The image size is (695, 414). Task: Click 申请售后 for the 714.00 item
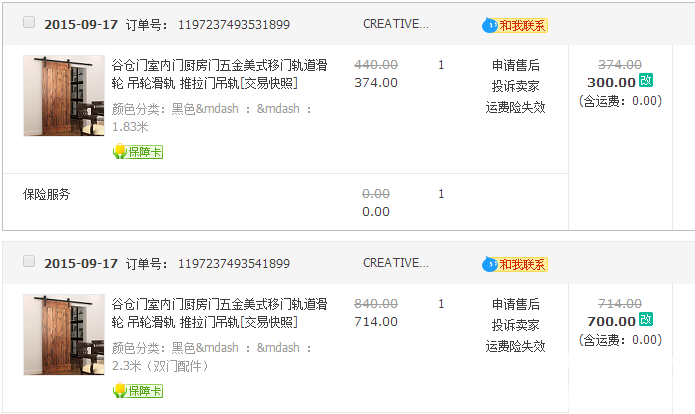(515, 304)
